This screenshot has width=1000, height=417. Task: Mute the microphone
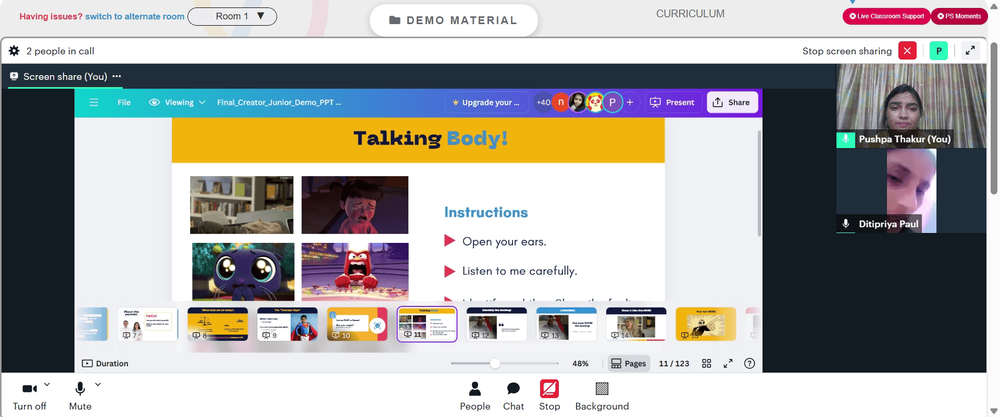[x=80, y=395]
